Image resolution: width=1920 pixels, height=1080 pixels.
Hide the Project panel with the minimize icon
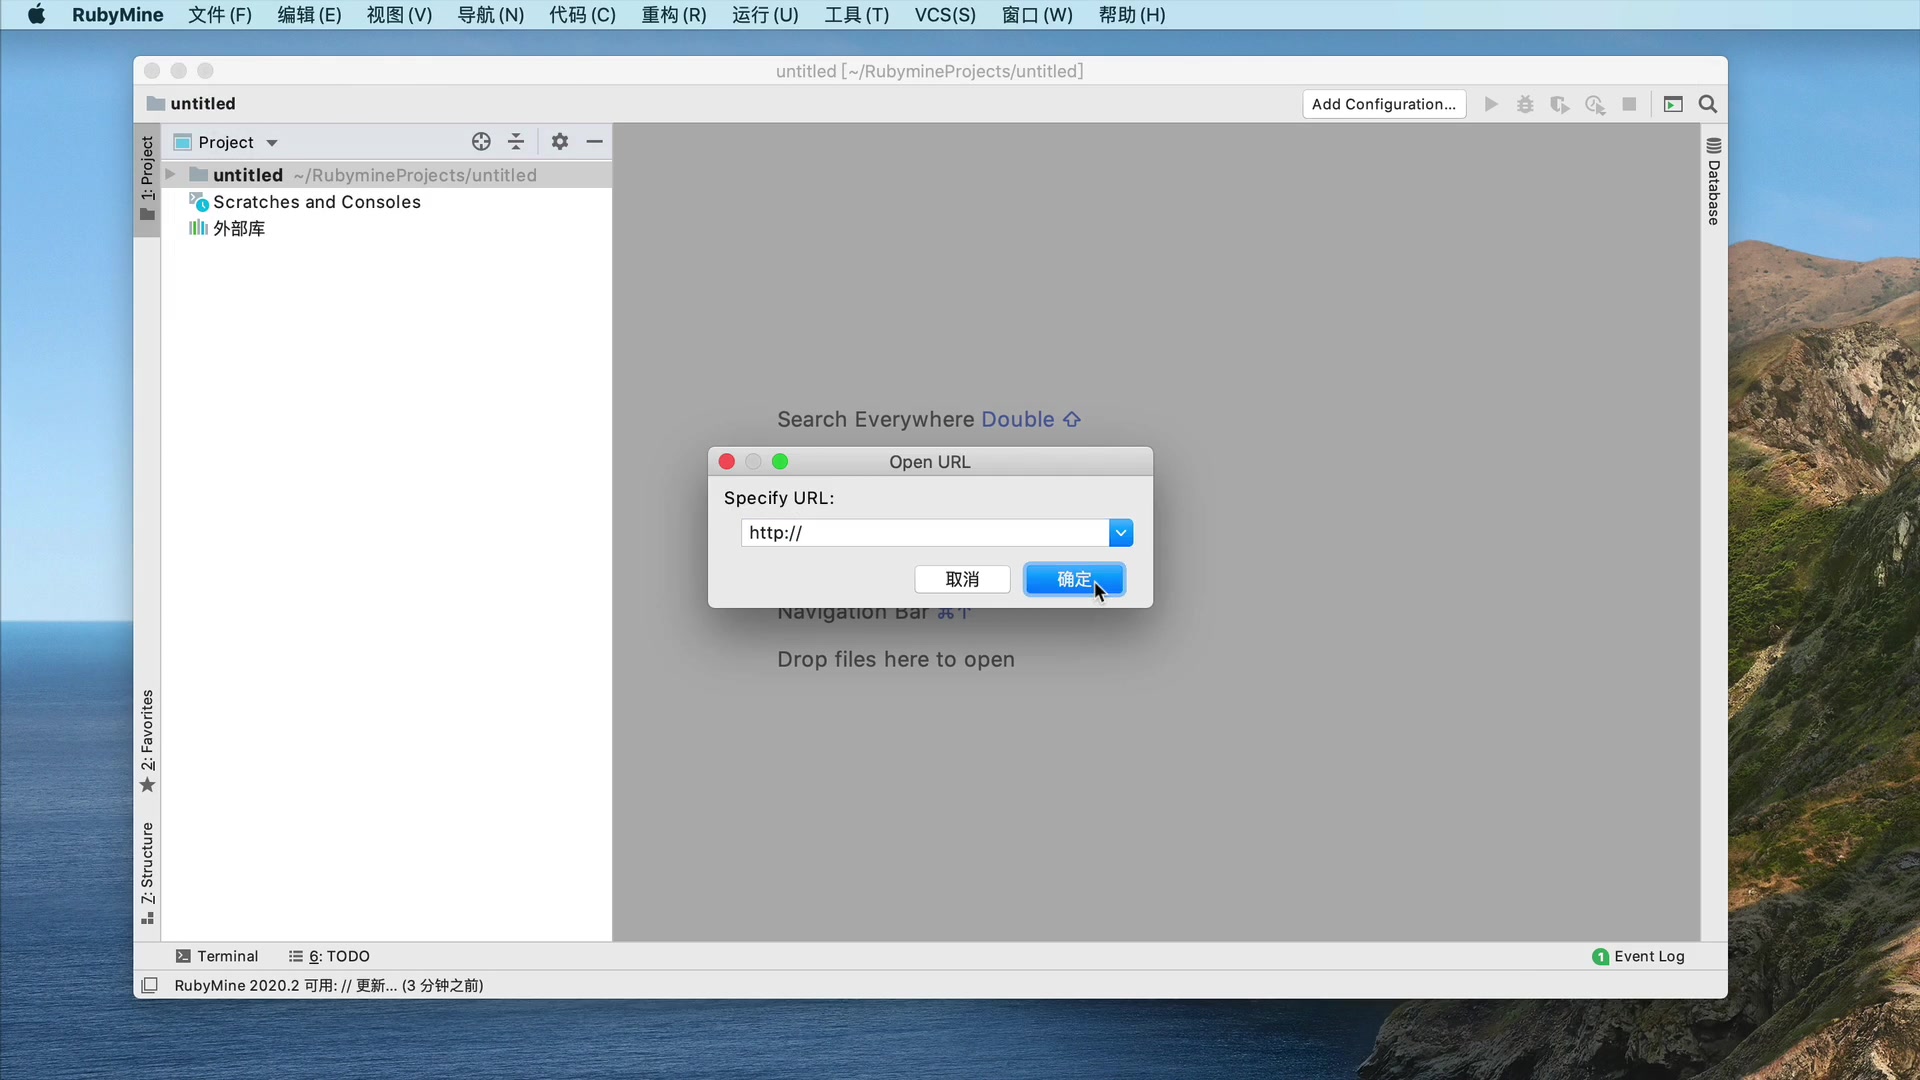coord(595,141)
